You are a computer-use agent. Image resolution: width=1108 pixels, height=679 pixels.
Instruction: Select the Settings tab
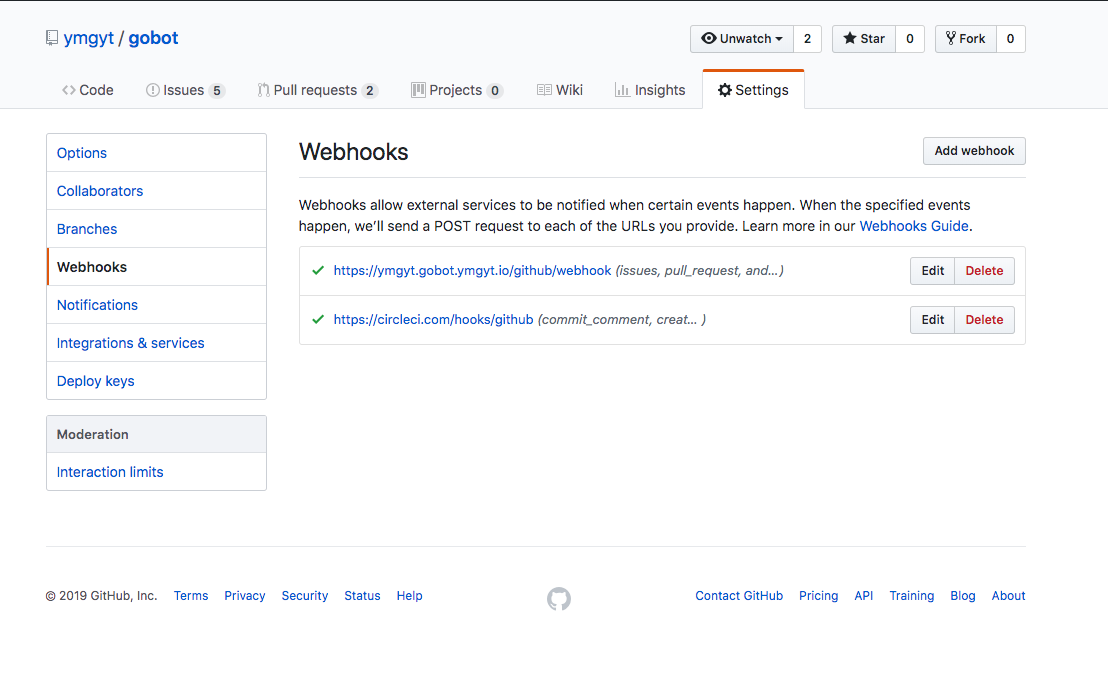pos(753,90)
